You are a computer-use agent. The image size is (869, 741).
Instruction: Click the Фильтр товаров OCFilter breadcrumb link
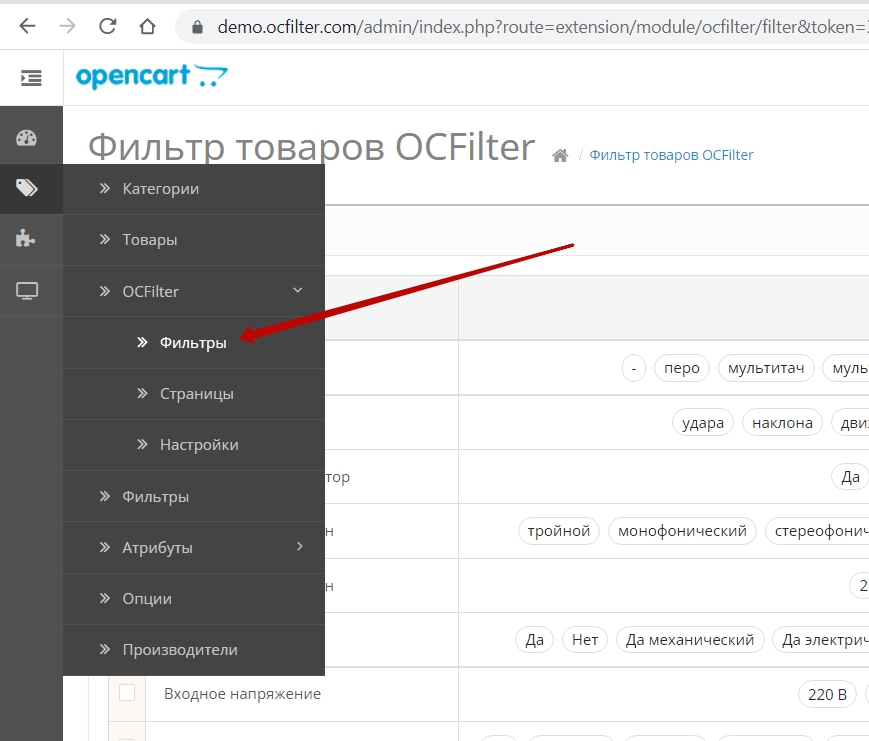coord(671,155)
